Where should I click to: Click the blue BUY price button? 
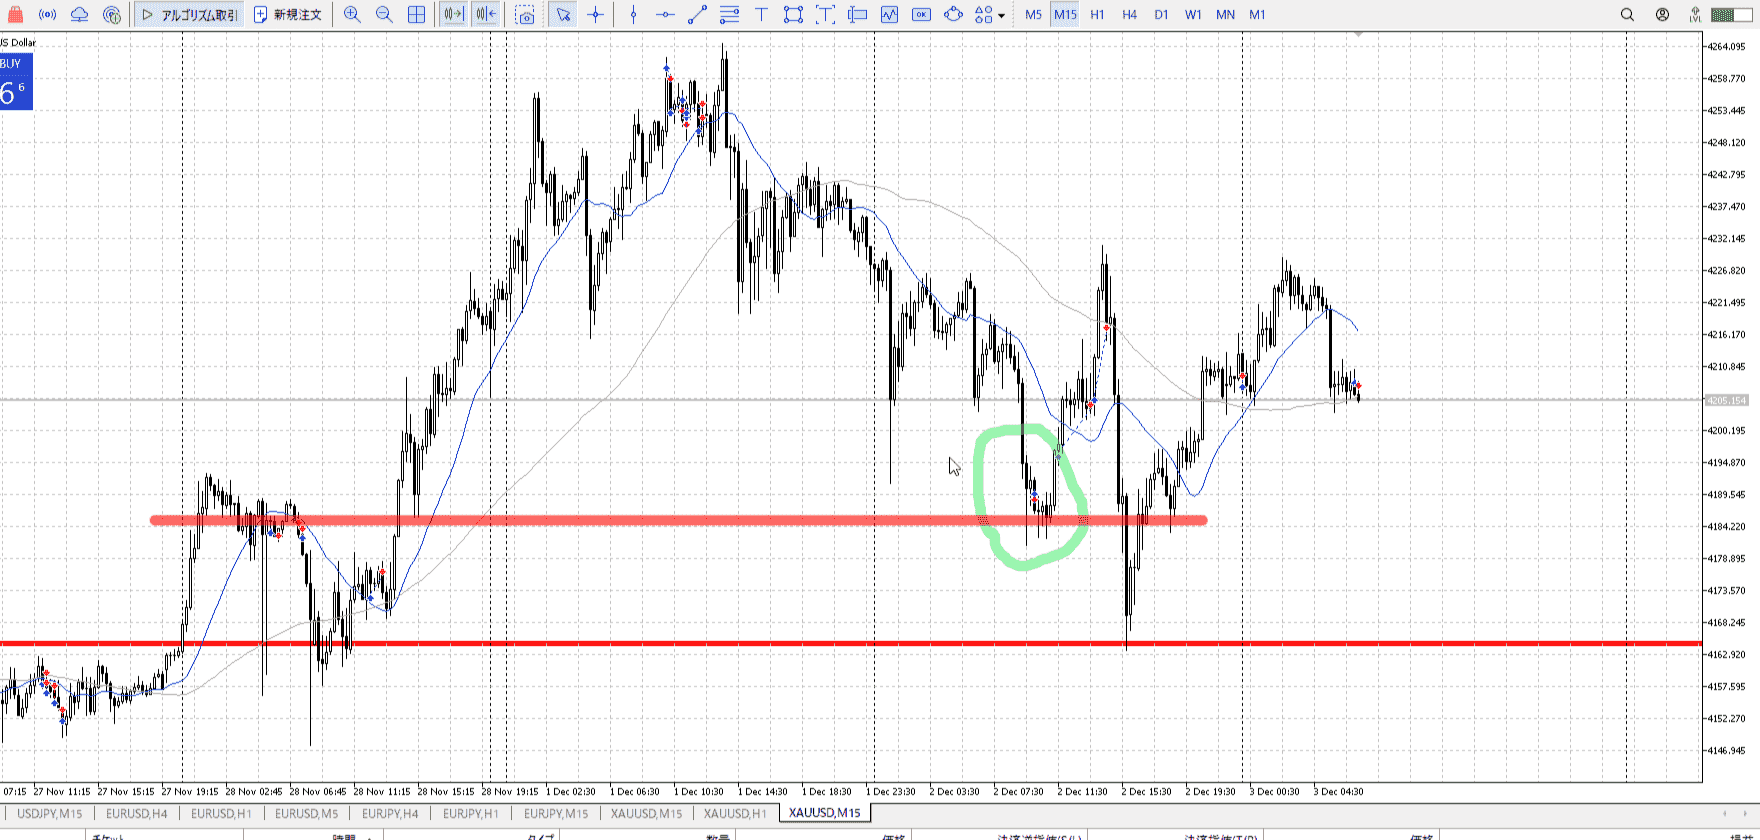(x=16, y=82)
